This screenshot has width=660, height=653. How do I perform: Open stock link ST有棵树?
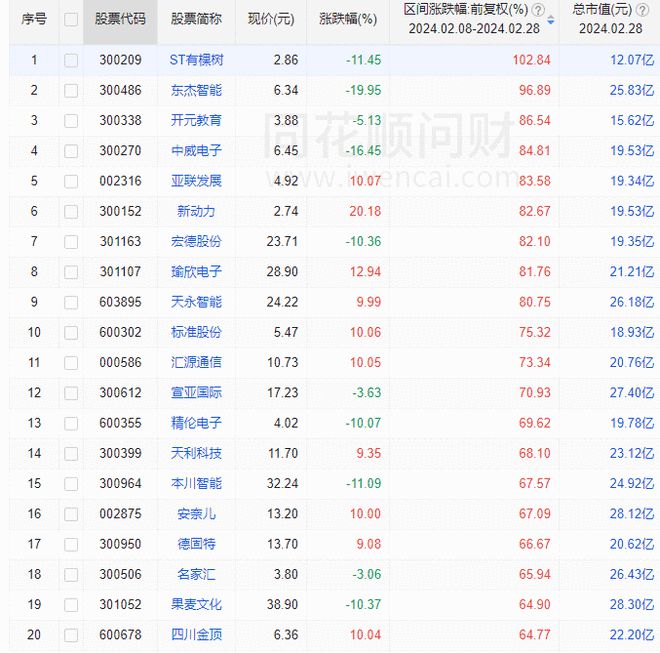[x=196, y=60]
